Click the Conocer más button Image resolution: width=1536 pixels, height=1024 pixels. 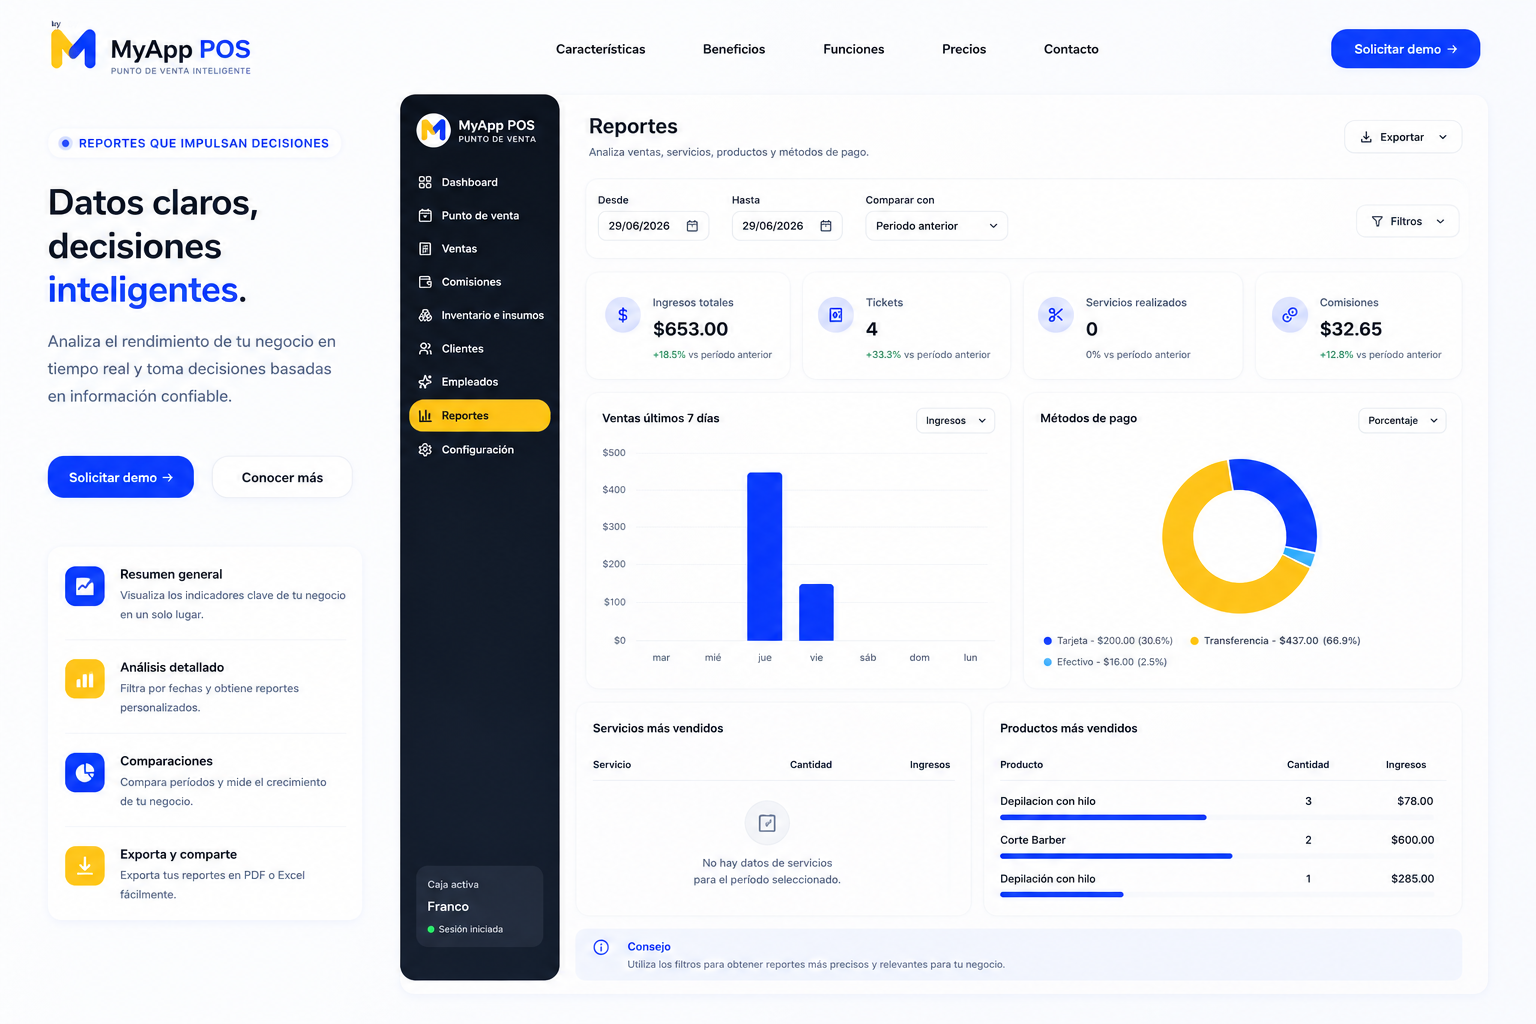click(282, 477)
